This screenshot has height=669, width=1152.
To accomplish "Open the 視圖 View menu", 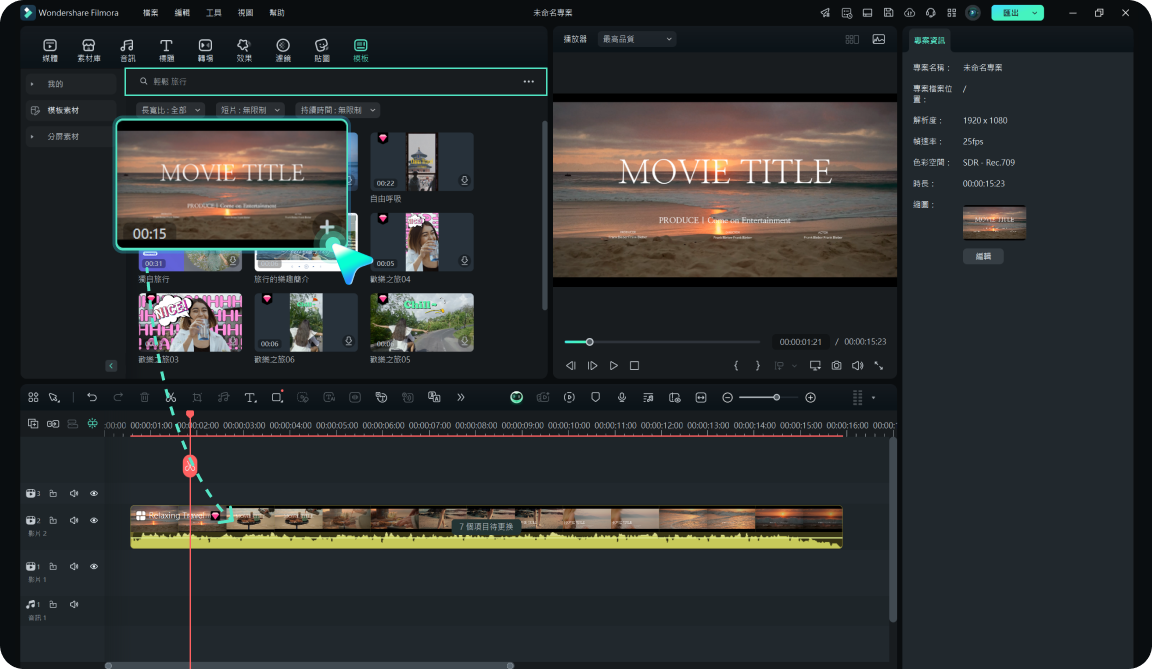I will click(x=245, y=12).
